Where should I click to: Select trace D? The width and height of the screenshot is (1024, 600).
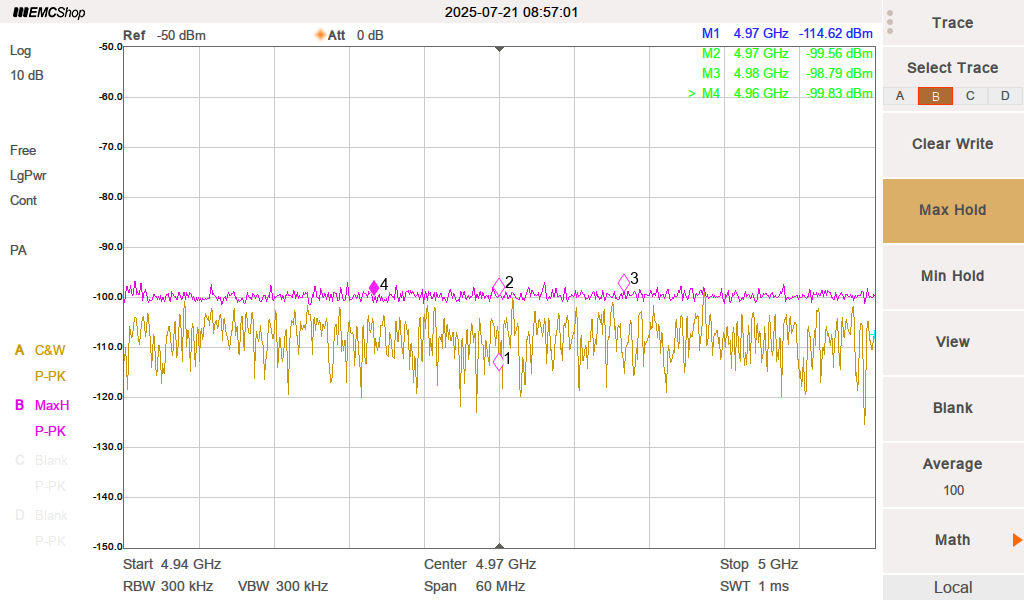point(1005,96)
